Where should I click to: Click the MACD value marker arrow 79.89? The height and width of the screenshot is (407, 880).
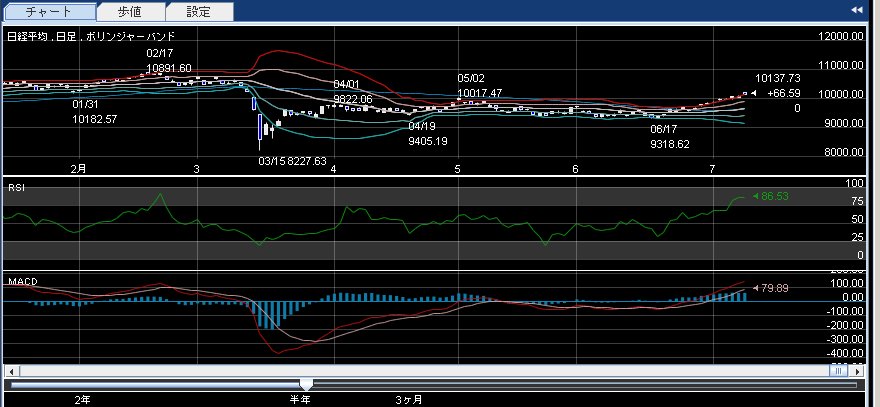[754, 288]
